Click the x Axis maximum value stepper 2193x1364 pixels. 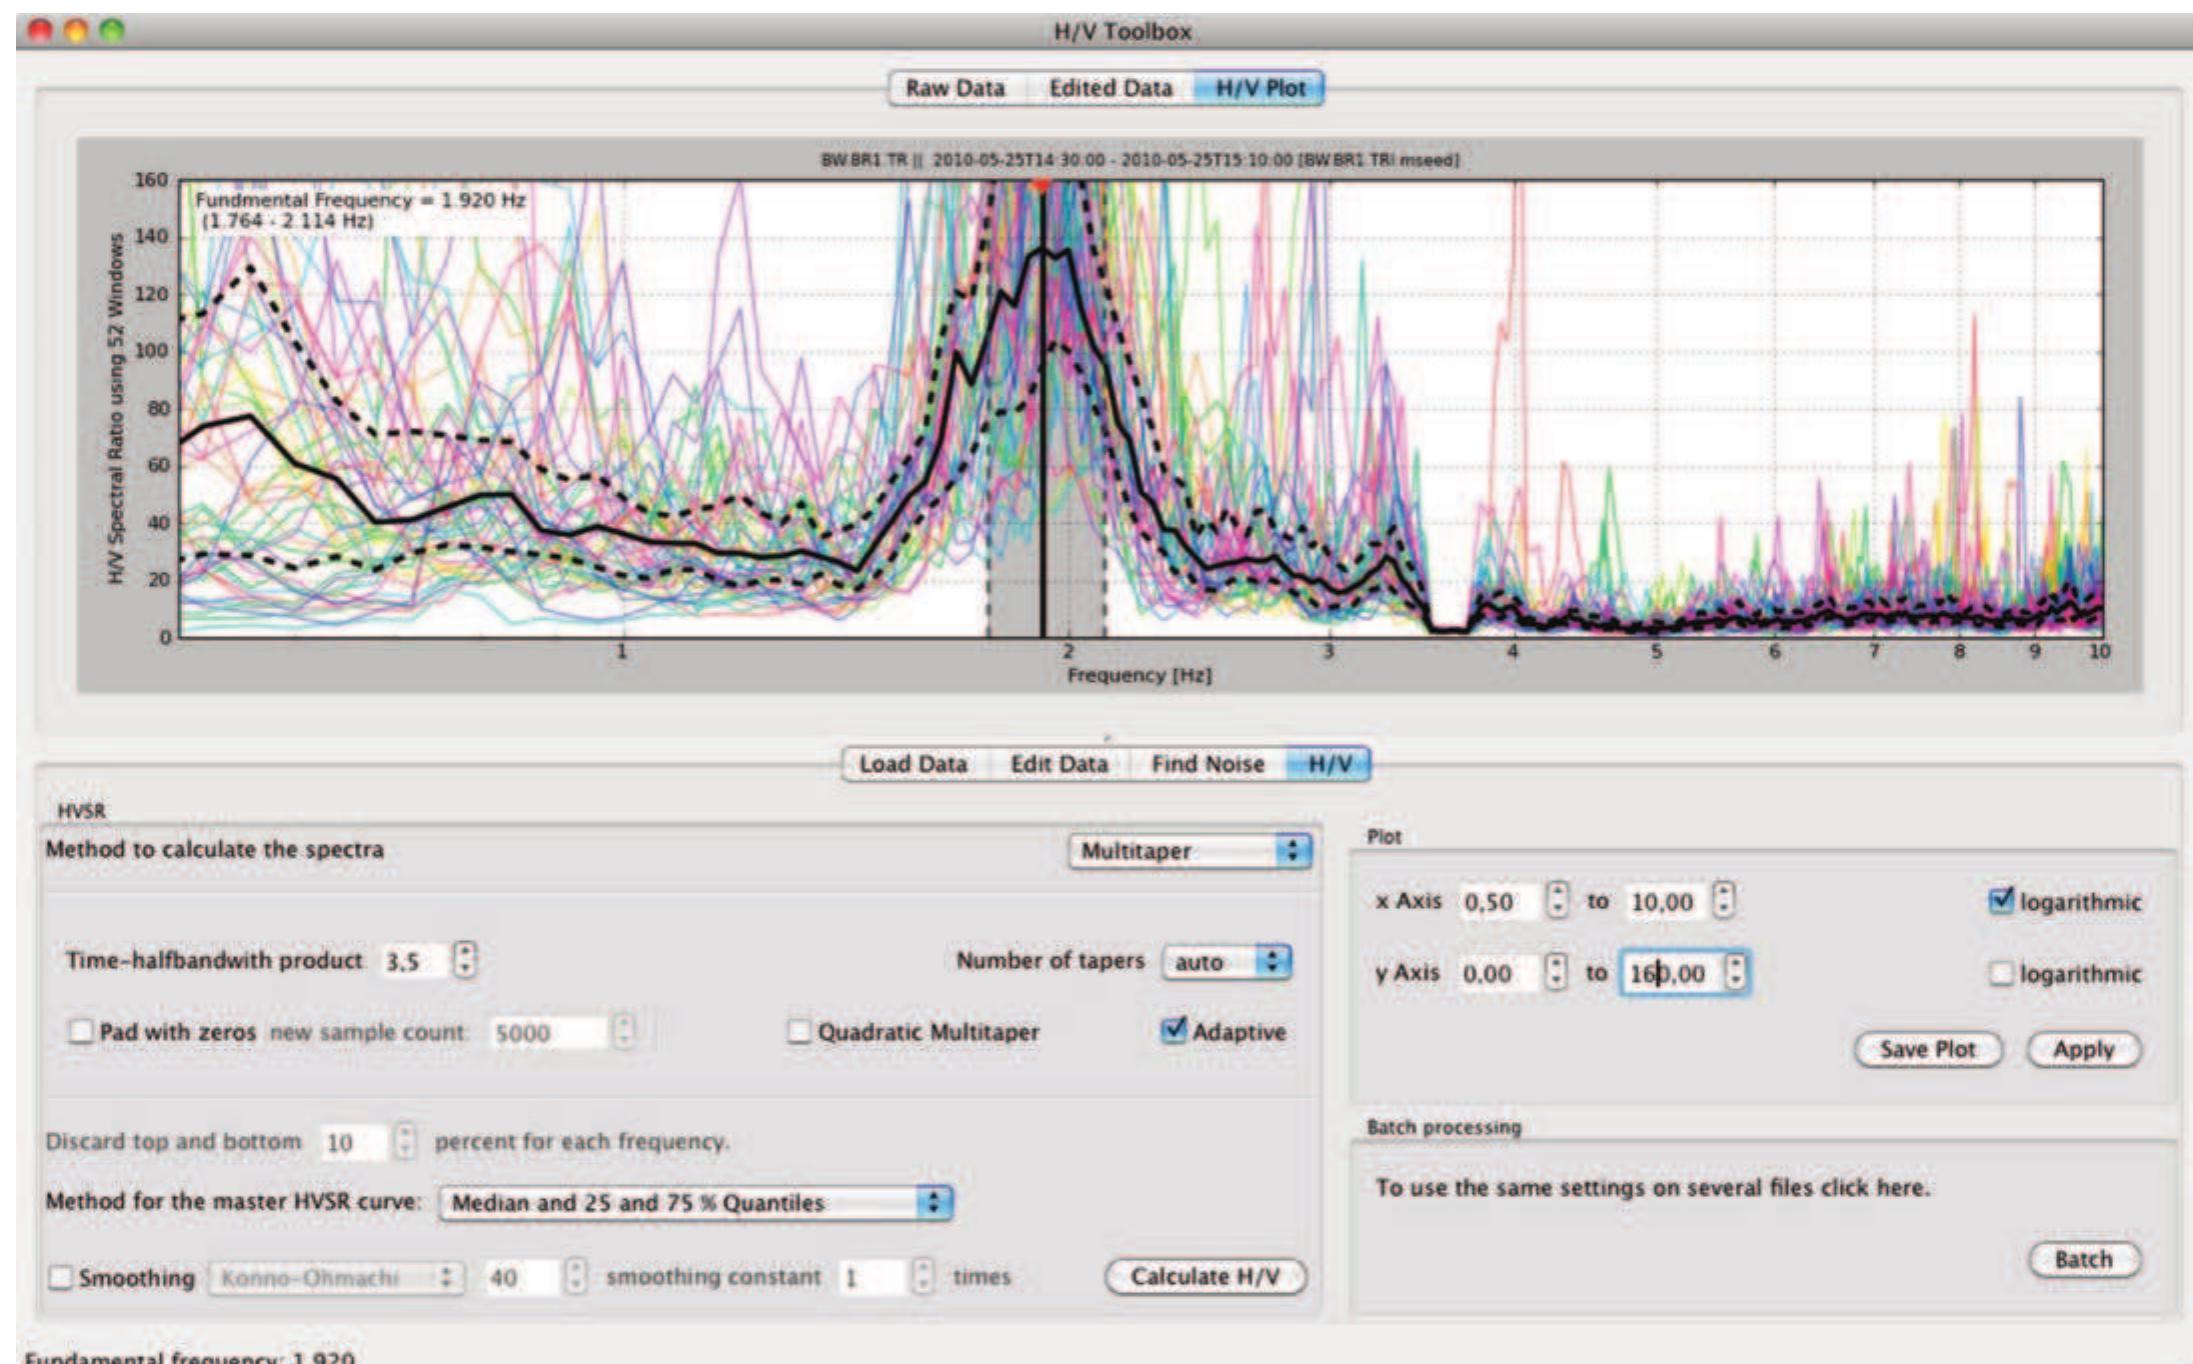click(x=1723, y=900)
